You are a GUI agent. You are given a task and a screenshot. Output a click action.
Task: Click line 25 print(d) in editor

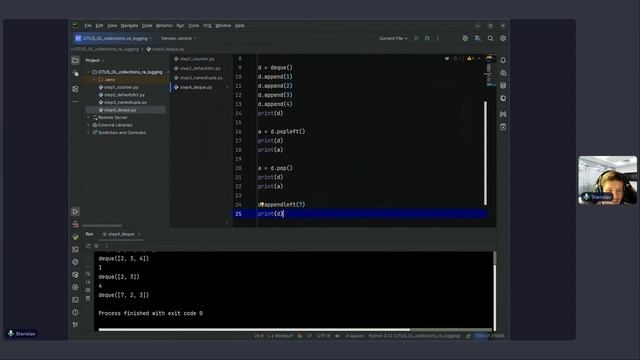click(x=270, y=214)
